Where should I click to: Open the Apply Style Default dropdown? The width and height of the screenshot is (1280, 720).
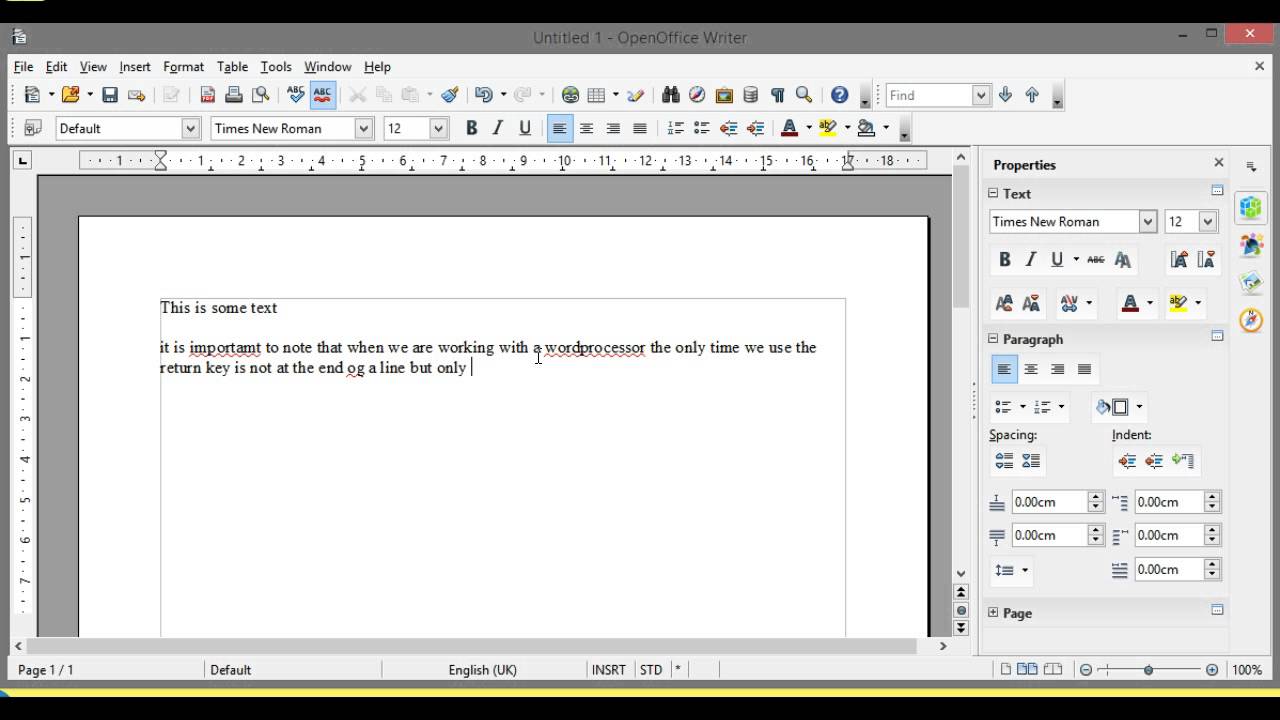pyautogui.click(x=190, y=128)
